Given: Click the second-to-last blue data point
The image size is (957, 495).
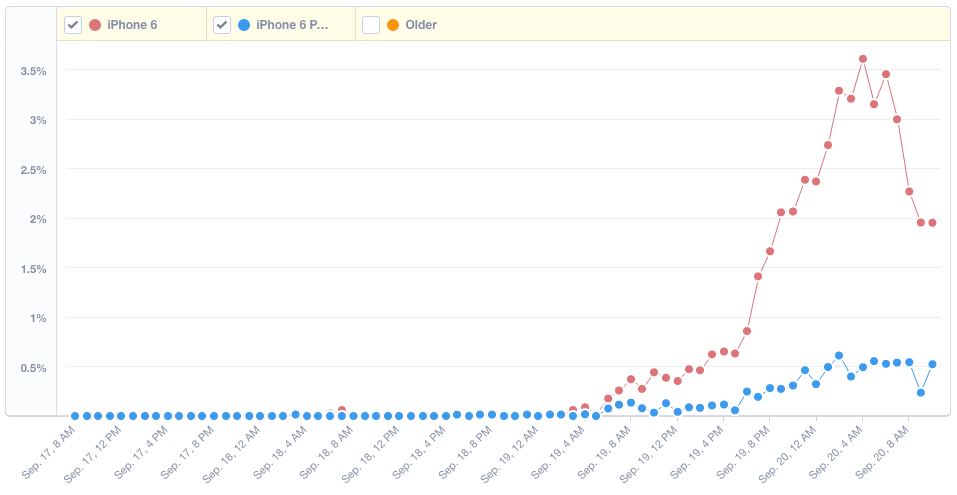Looking at the screenshot, I should pos(920,393).
